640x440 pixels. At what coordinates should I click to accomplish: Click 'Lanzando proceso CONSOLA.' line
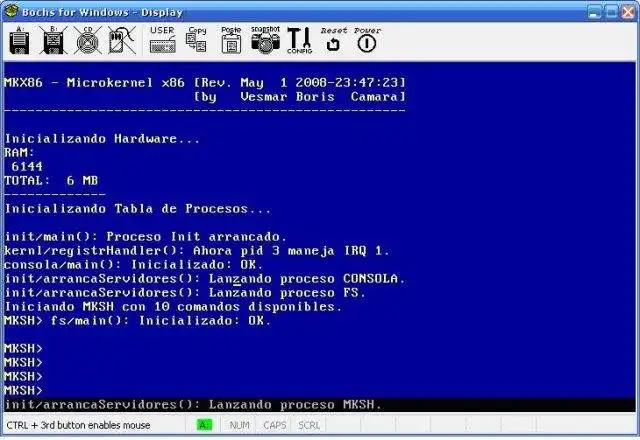click(x=205, y=279)
